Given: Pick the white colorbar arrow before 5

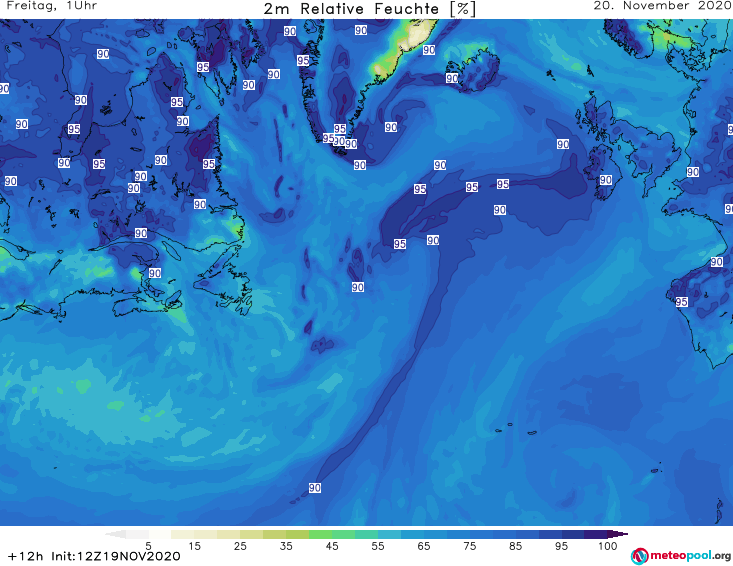Looking at the screenshot, I should click(x=116, y=534).
